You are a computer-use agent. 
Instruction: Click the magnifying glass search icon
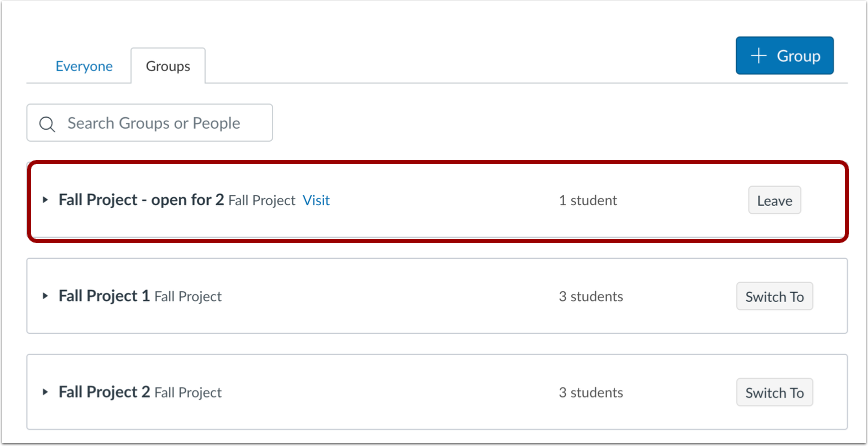(46, 124)
